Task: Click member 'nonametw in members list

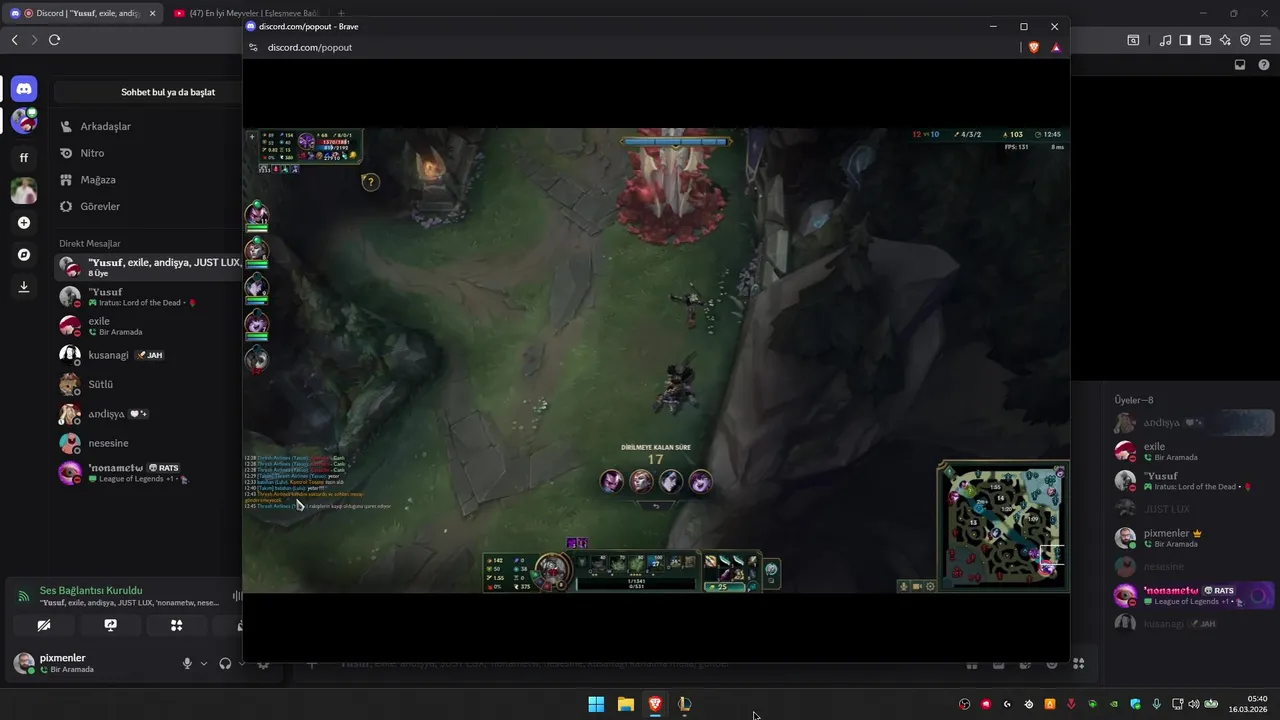Action: [1193, 595]
